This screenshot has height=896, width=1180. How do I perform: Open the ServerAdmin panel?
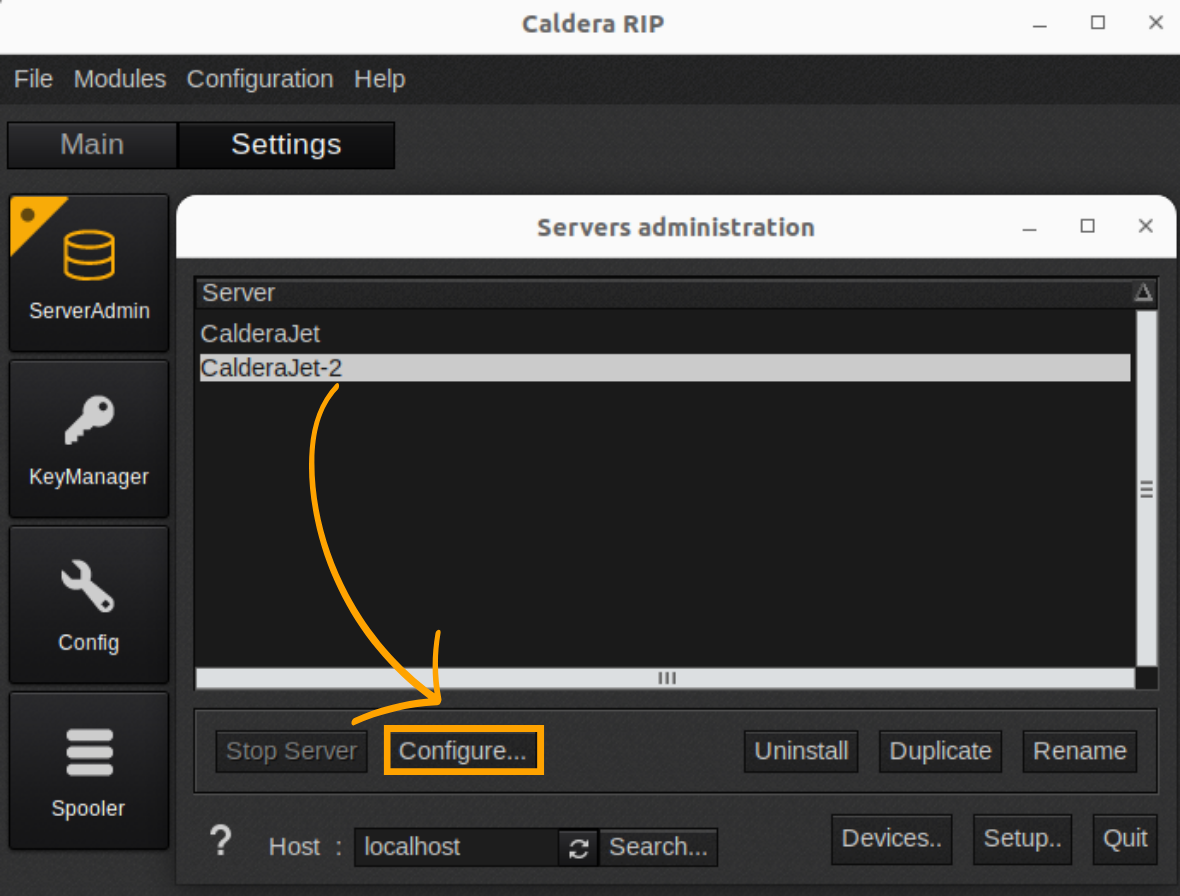pos(88,272)
